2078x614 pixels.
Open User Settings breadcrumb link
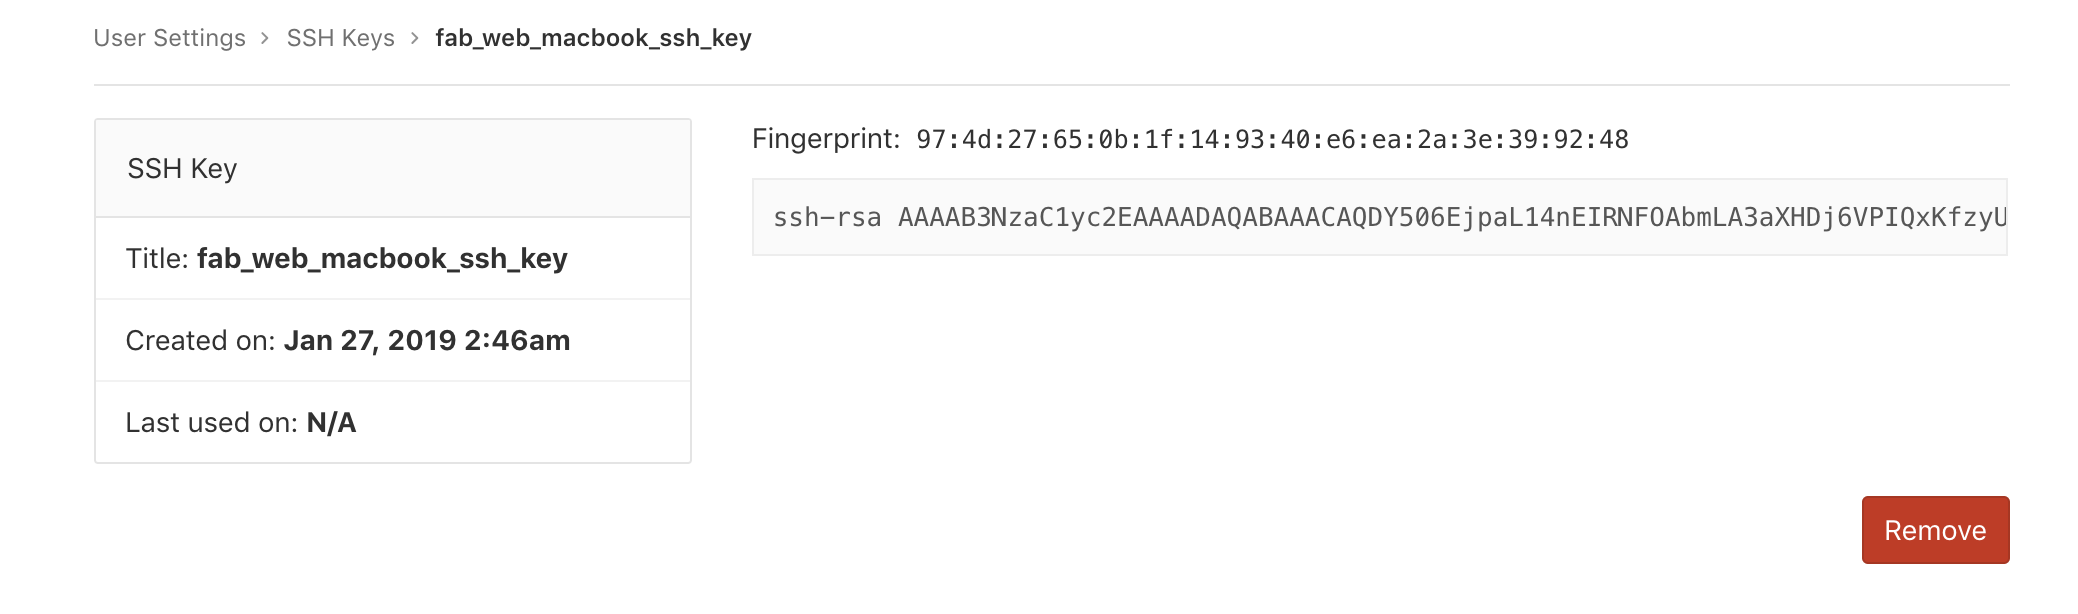[170, 38]
